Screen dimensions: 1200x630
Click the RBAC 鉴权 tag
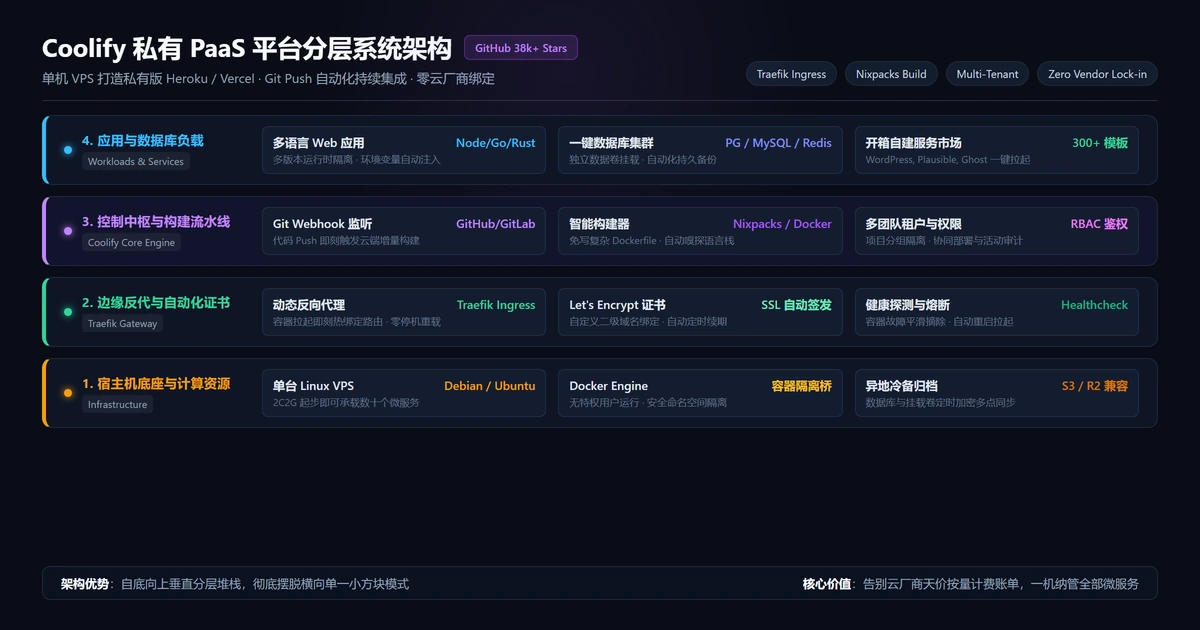click(1099, 224)
